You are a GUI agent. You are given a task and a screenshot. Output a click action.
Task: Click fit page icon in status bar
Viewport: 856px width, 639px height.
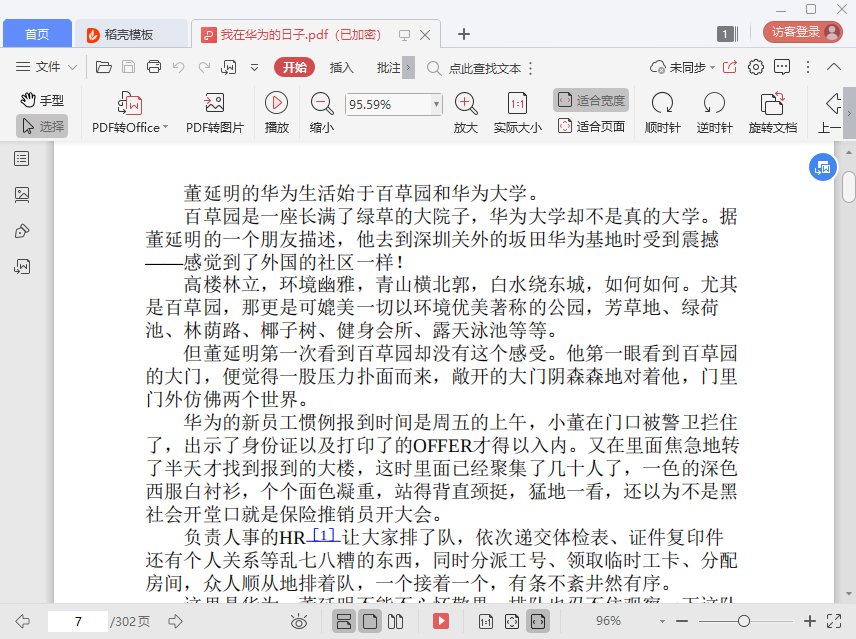[512, 622]
